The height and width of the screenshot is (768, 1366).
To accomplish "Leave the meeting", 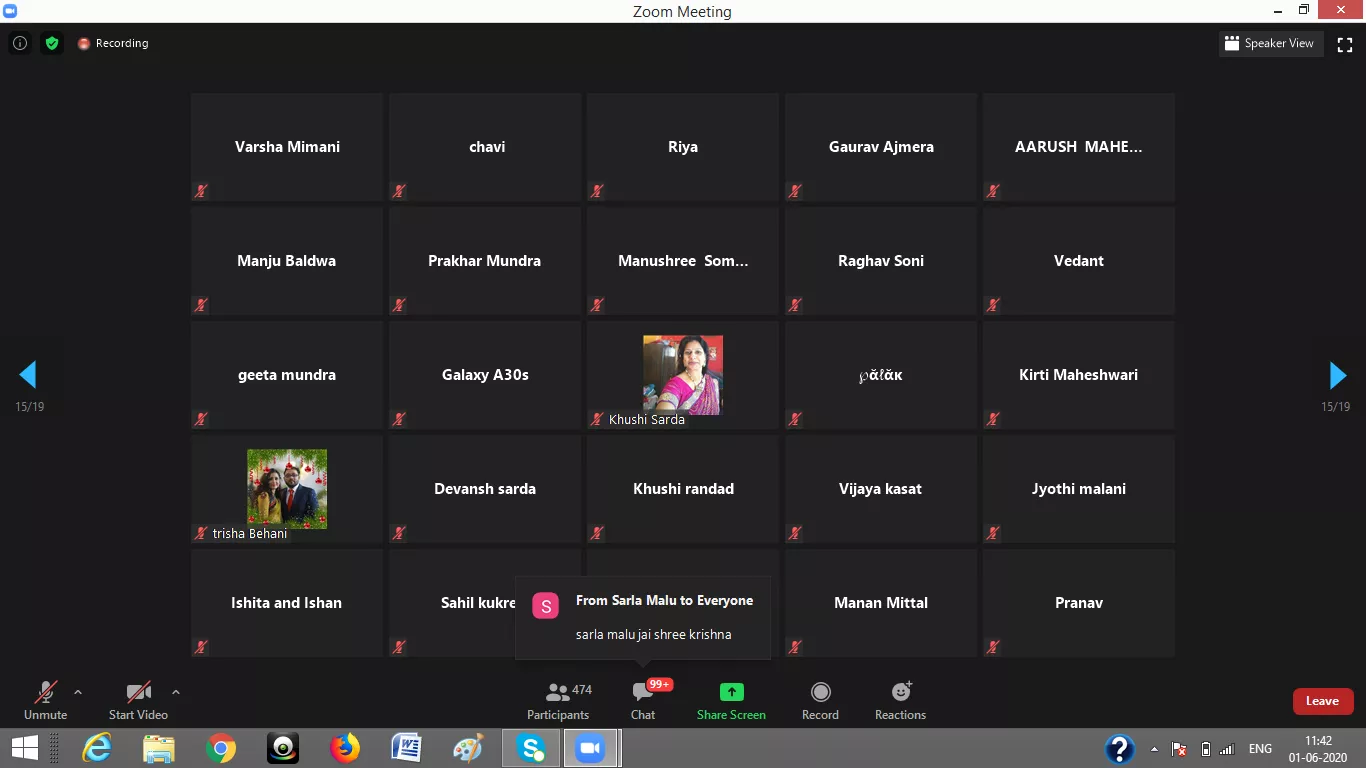I will click(1322, 701).
